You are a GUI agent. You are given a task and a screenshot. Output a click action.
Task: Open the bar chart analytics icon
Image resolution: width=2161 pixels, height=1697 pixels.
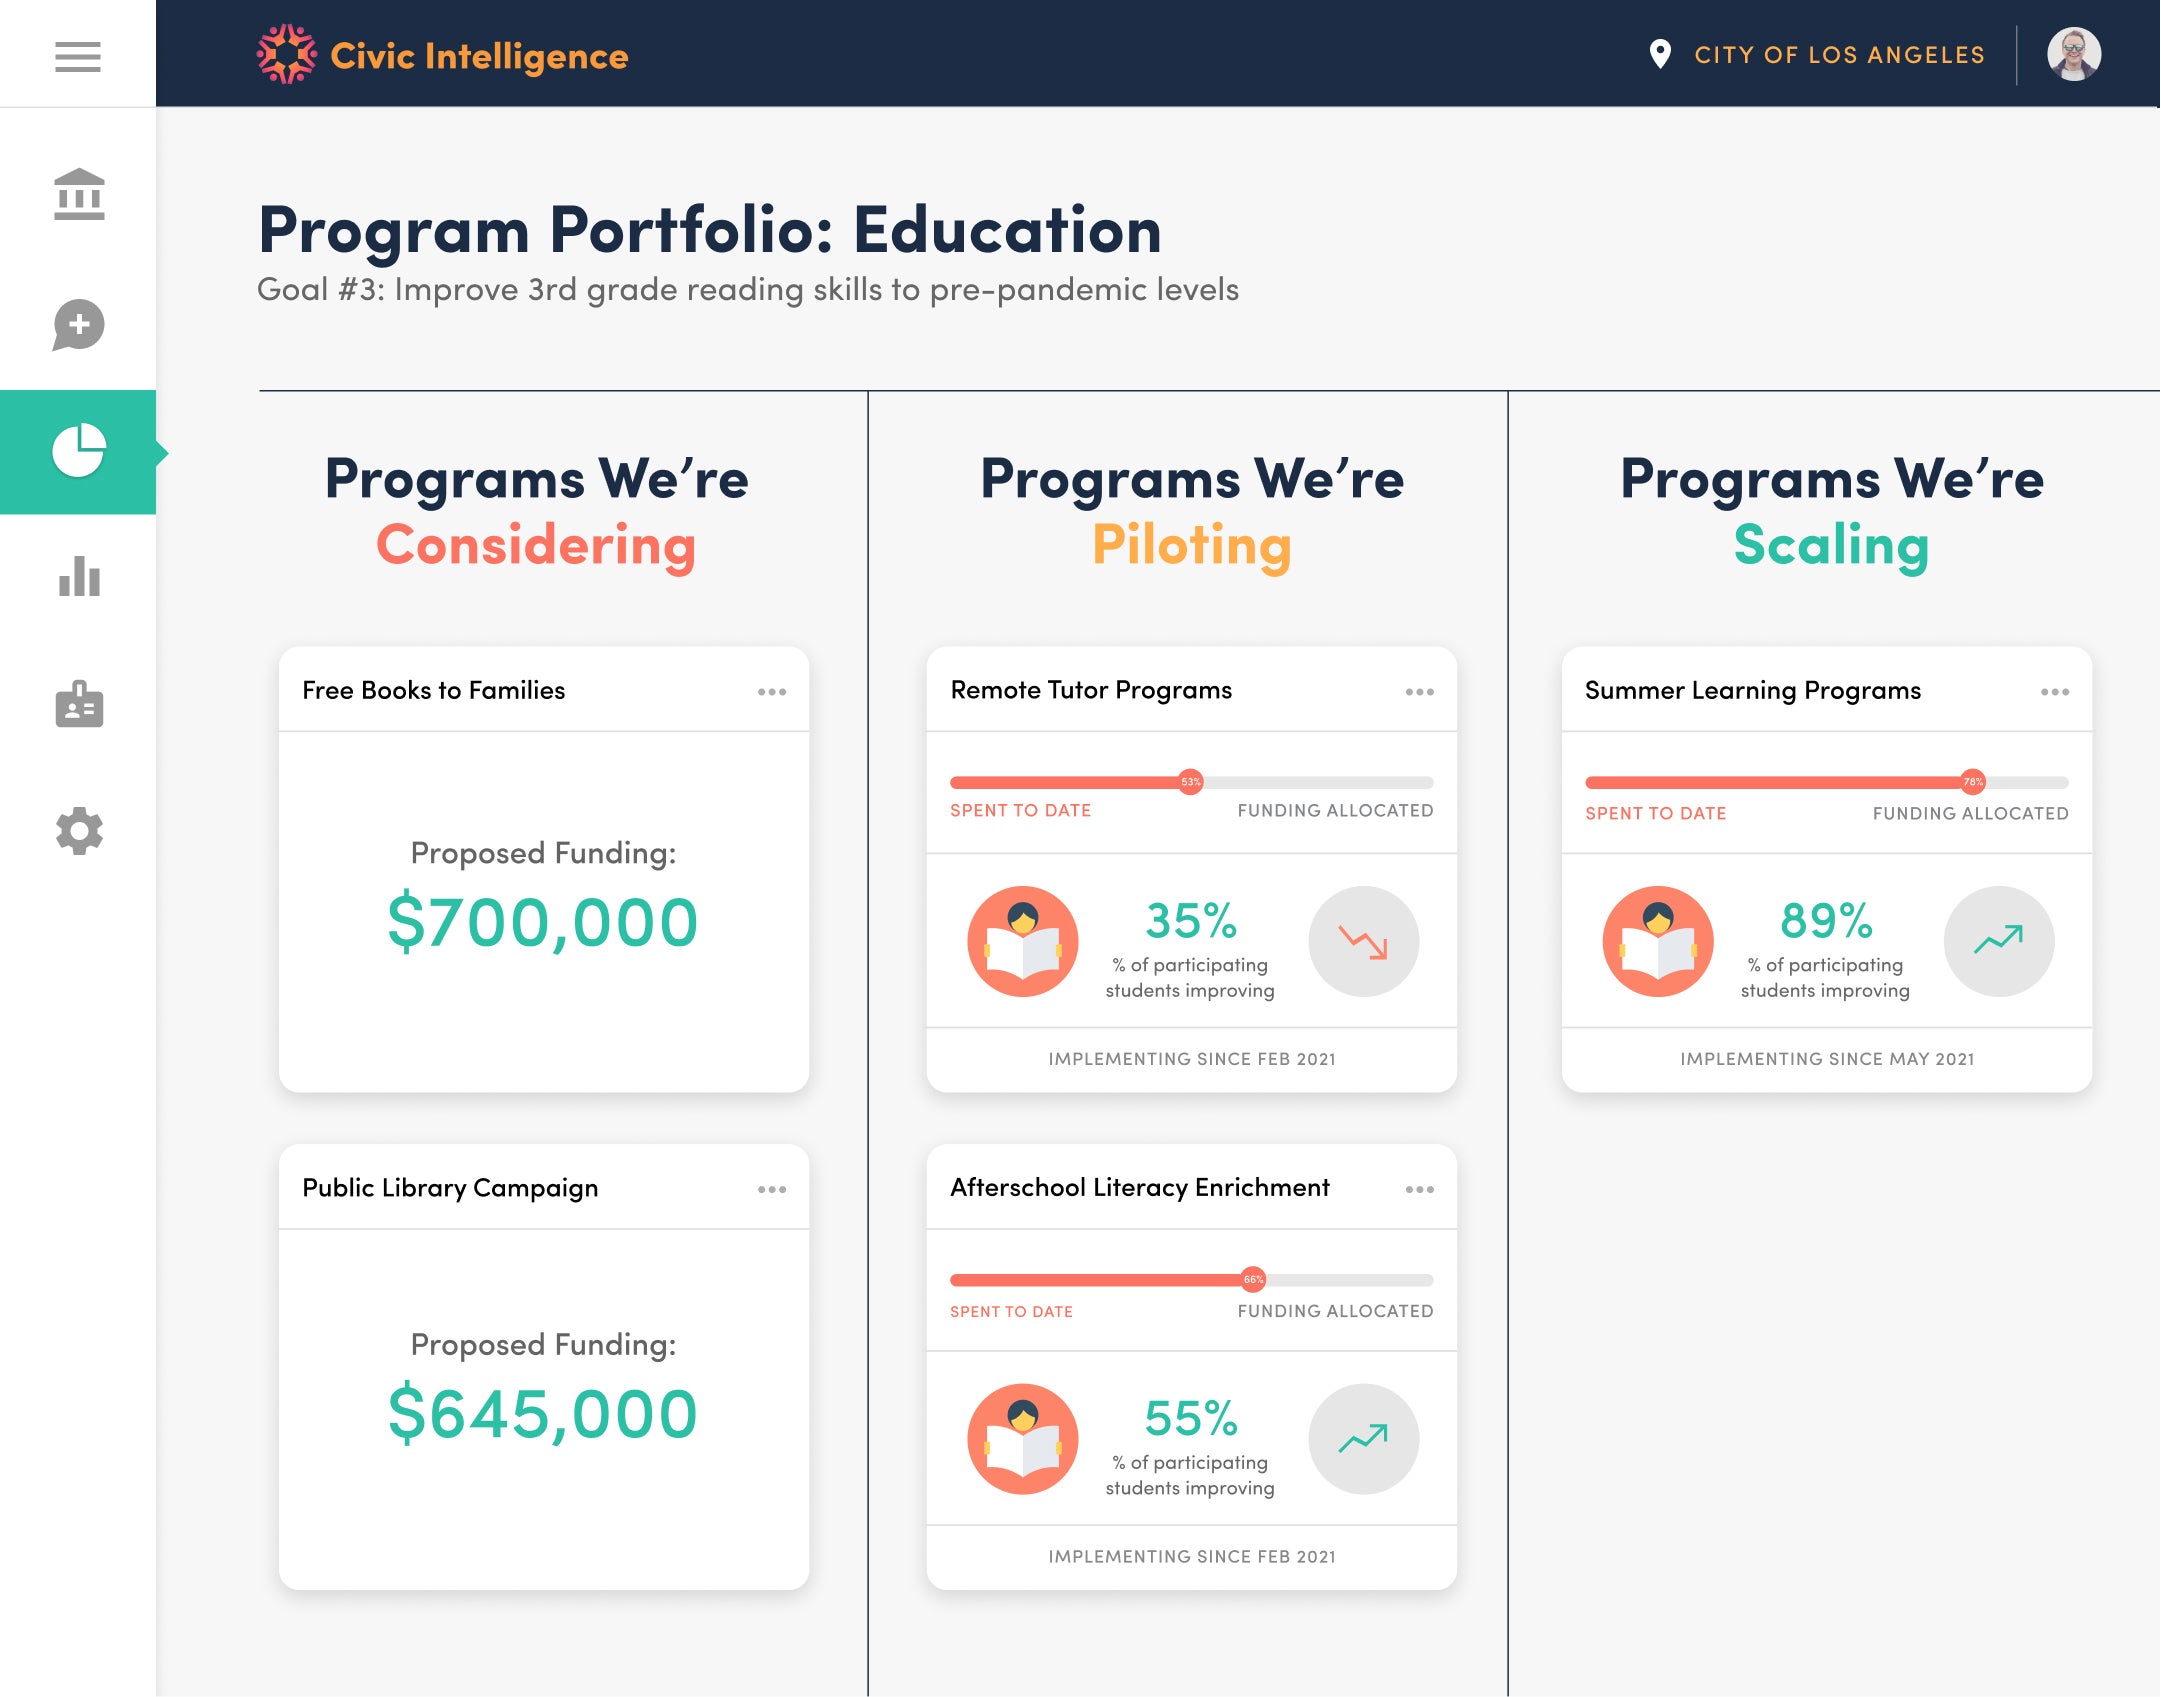(x=79, y=576)
